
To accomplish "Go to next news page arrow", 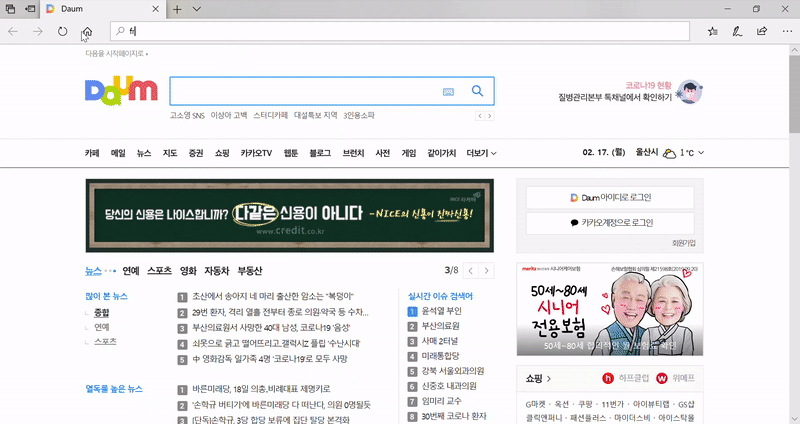I will coord(486,270).
